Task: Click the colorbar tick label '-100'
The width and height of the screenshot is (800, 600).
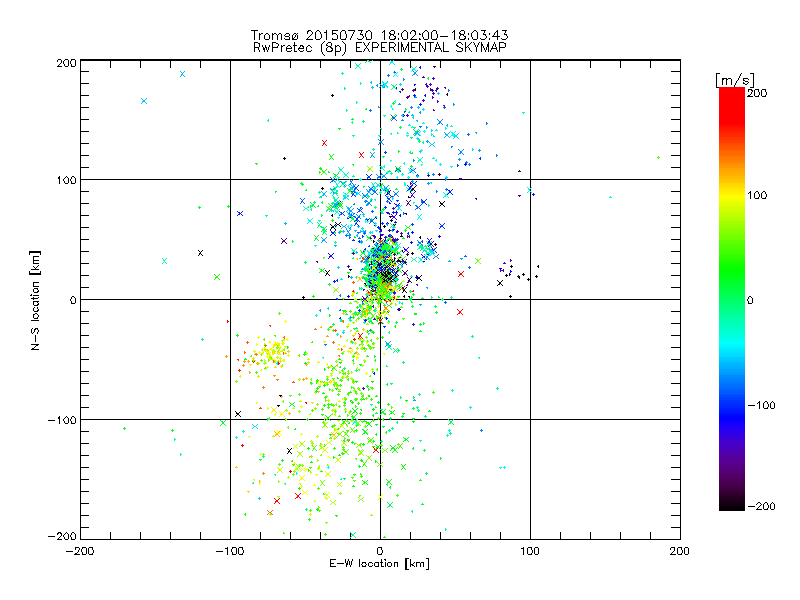Action: click(x=761, y=405)
